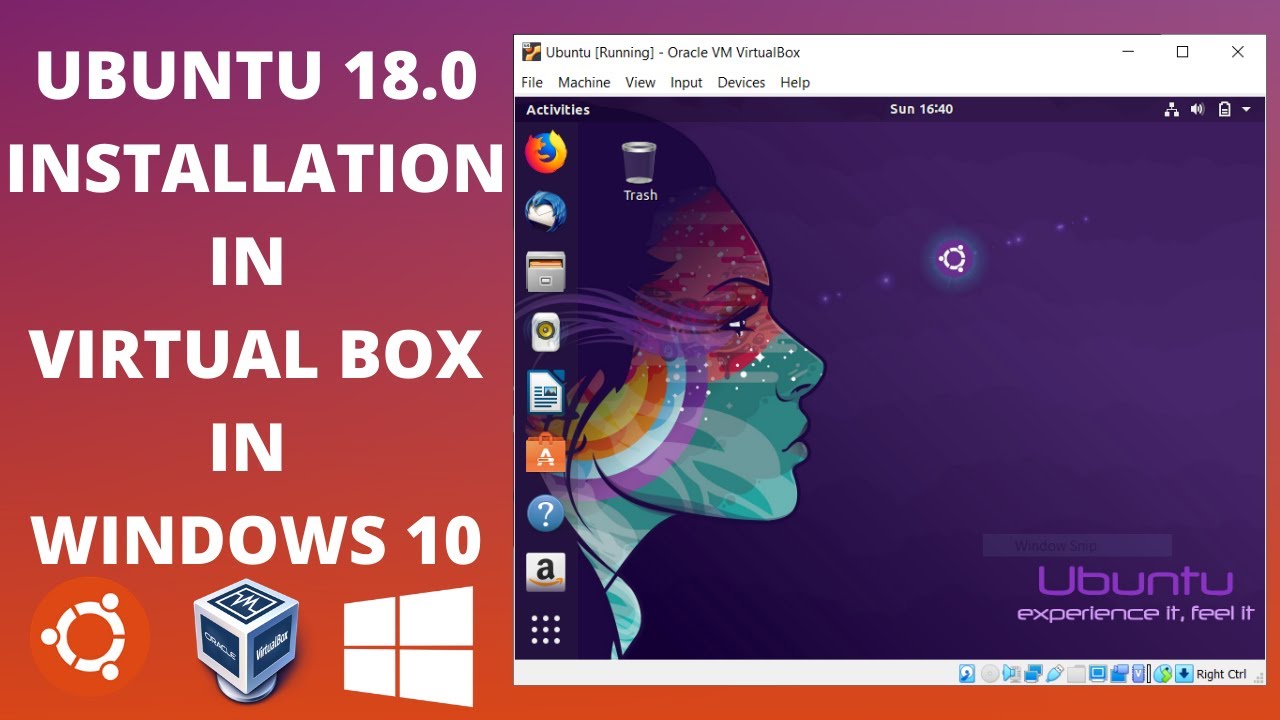Close the Oracle VM VirtualBox window
The image size is (1280, 720).
(x=1238, y=52)
